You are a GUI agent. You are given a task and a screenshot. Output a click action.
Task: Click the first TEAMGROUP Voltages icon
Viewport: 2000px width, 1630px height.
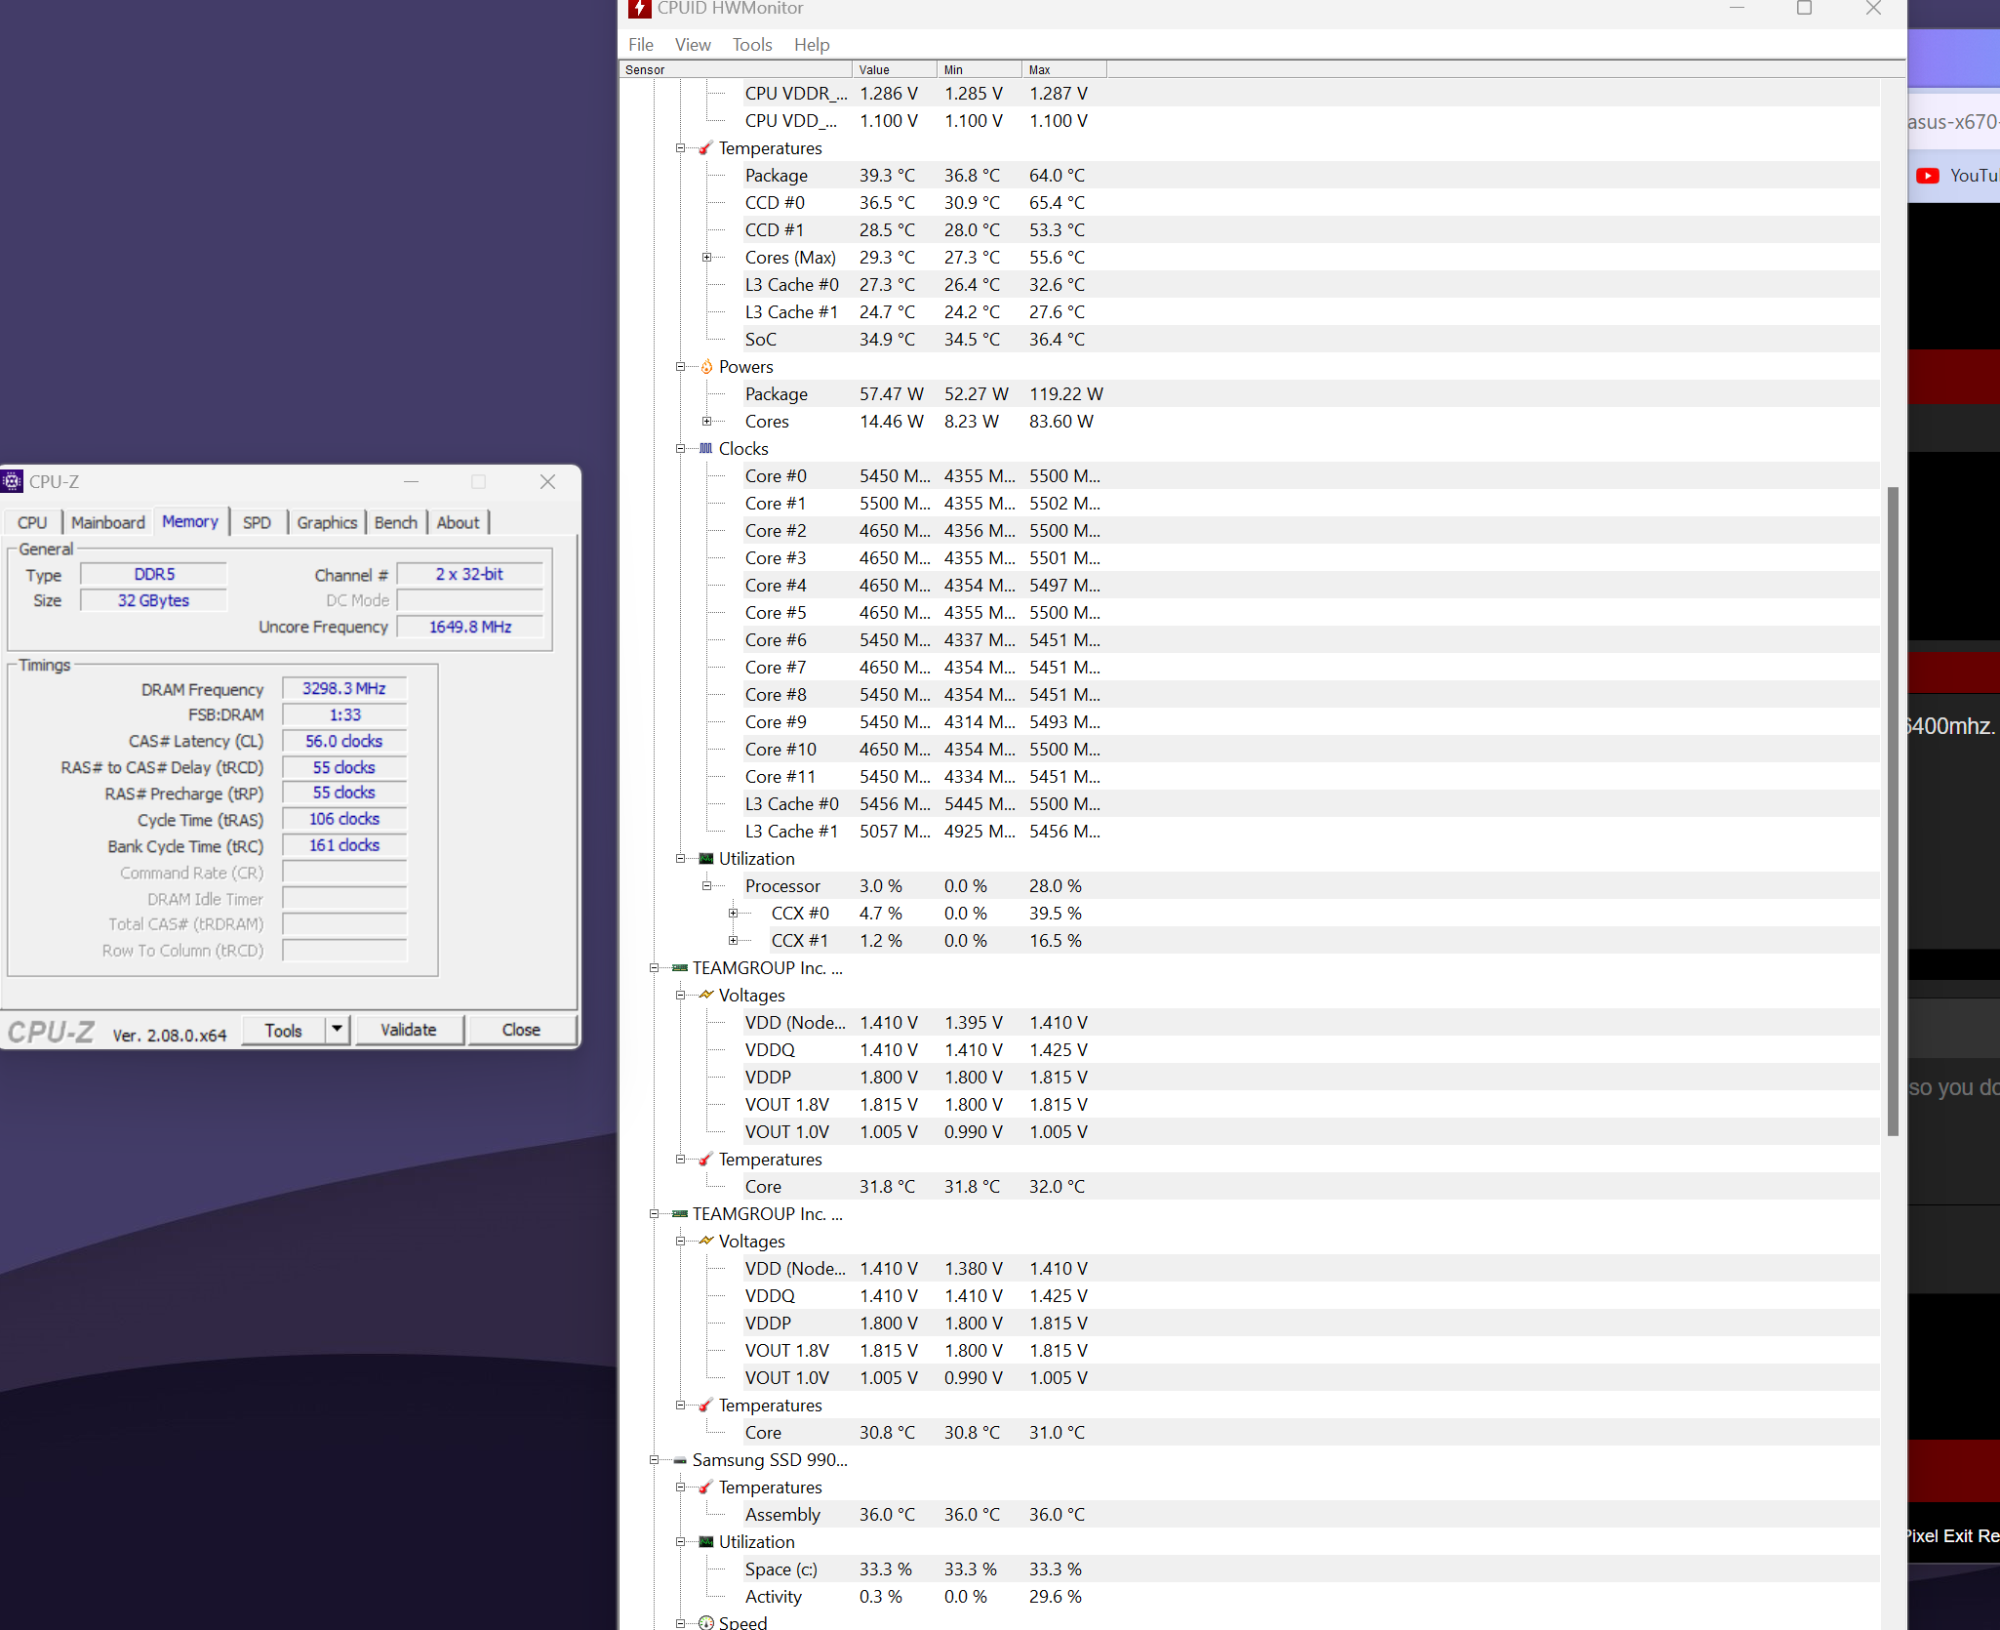706,995
